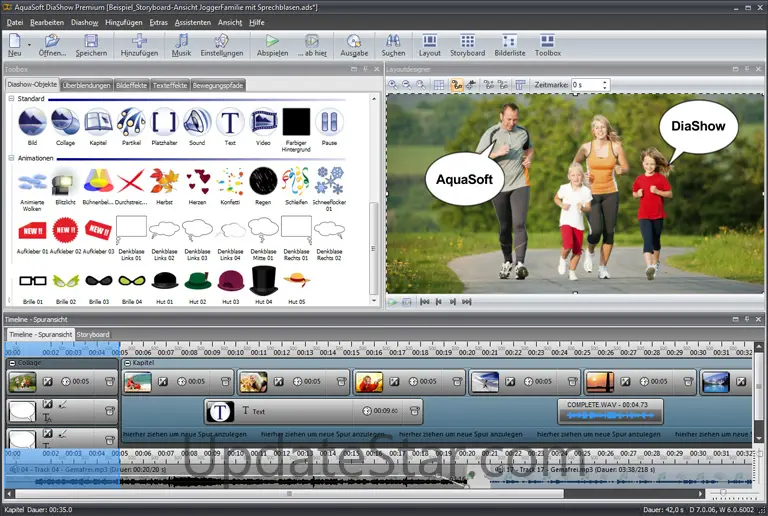
Task: Select the Partikel object in Toolbox
Action: coord(131,123)
